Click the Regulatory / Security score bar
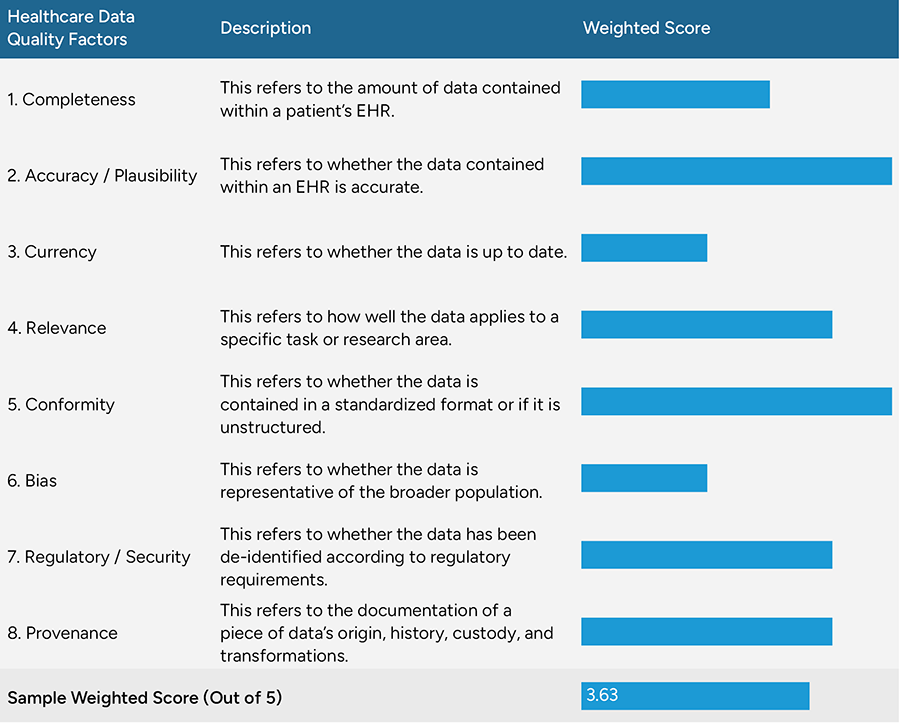The width and height of the screenshot is (900, 728). [706, 554]
